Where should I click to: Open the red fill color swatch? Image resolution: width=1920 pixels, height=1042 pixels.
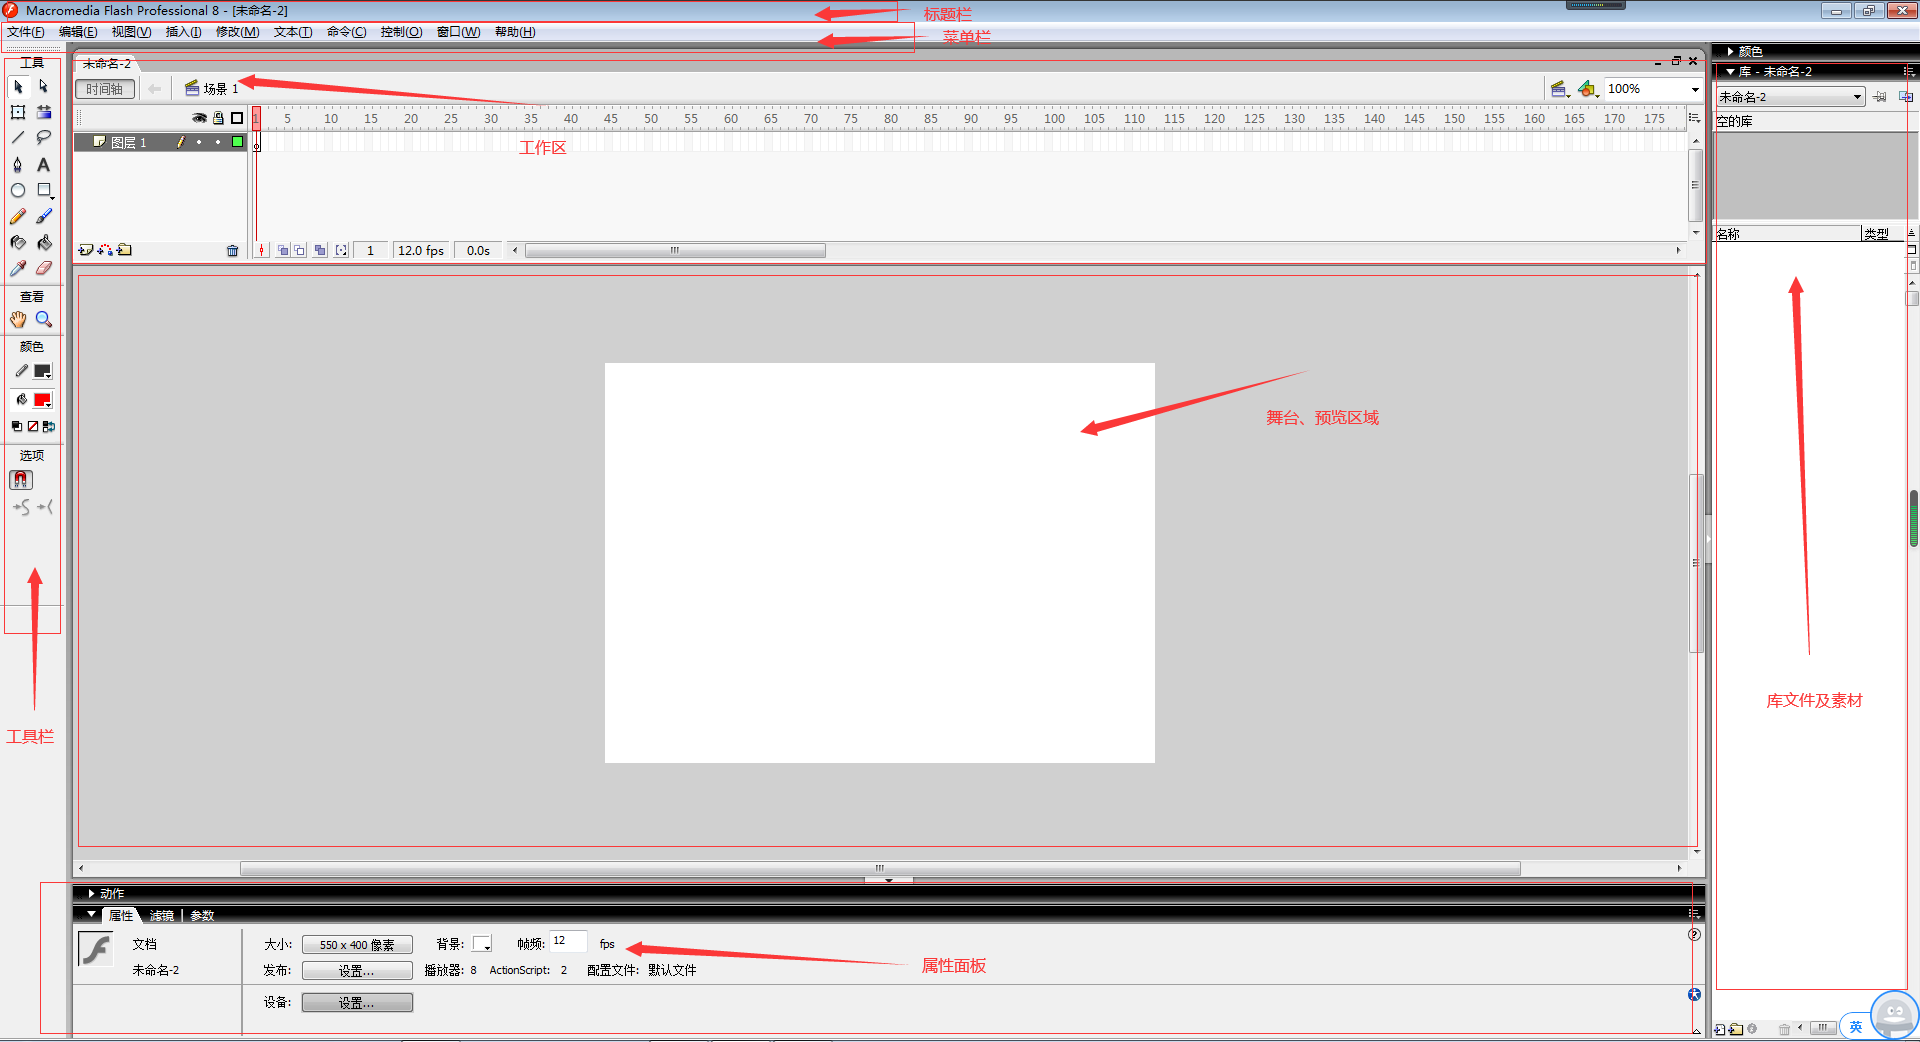tap(42, 400)
